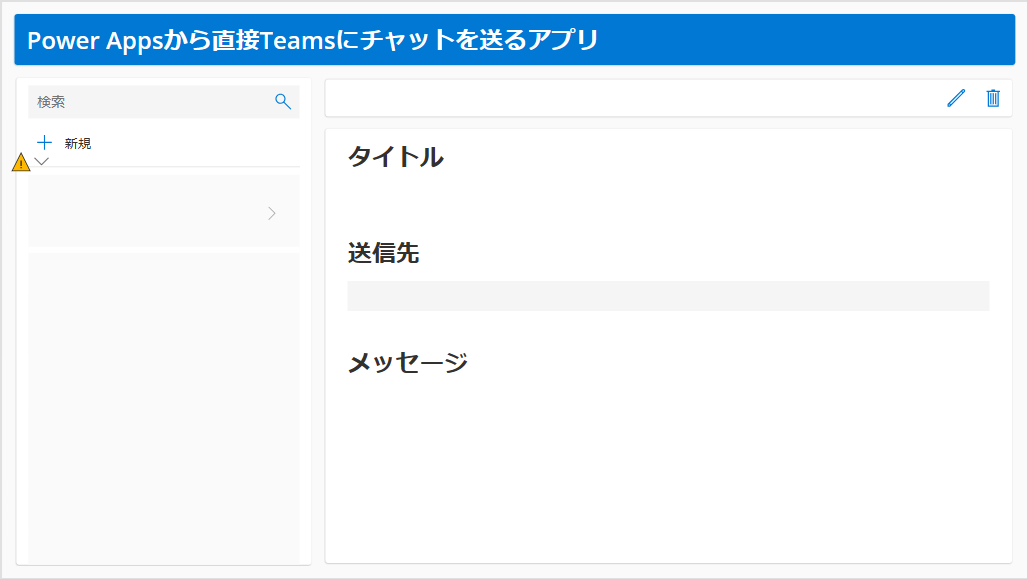Click the pencil edit icon

(956, 98)
